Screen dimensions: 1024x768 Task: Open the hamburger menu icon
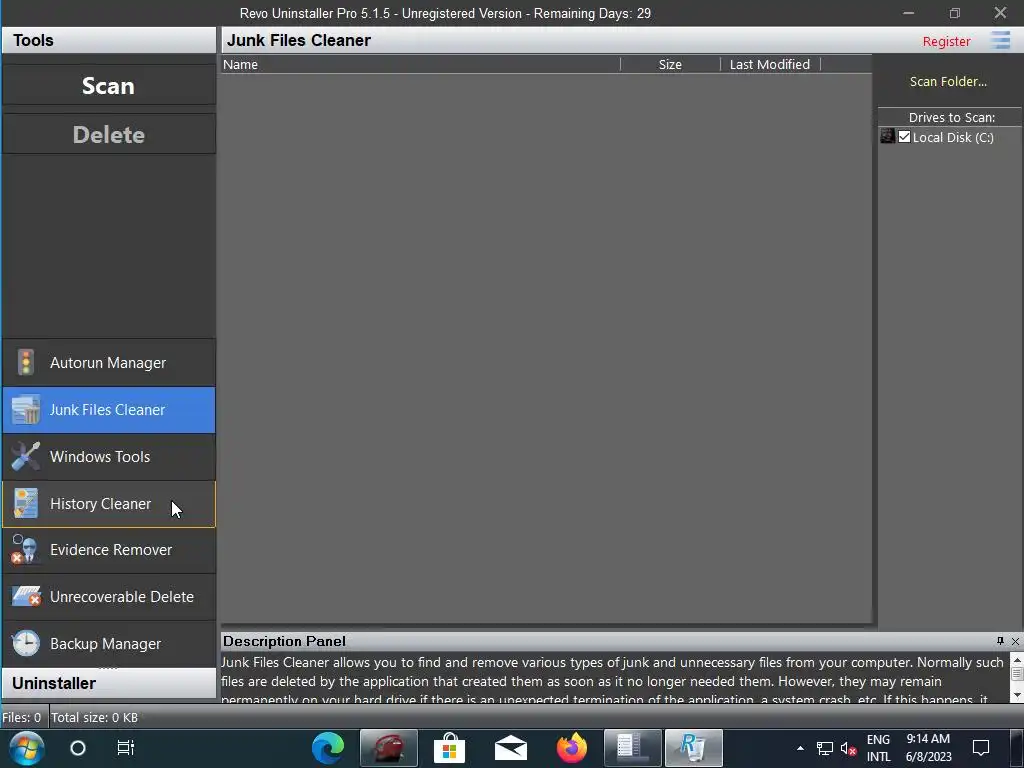1000,40
